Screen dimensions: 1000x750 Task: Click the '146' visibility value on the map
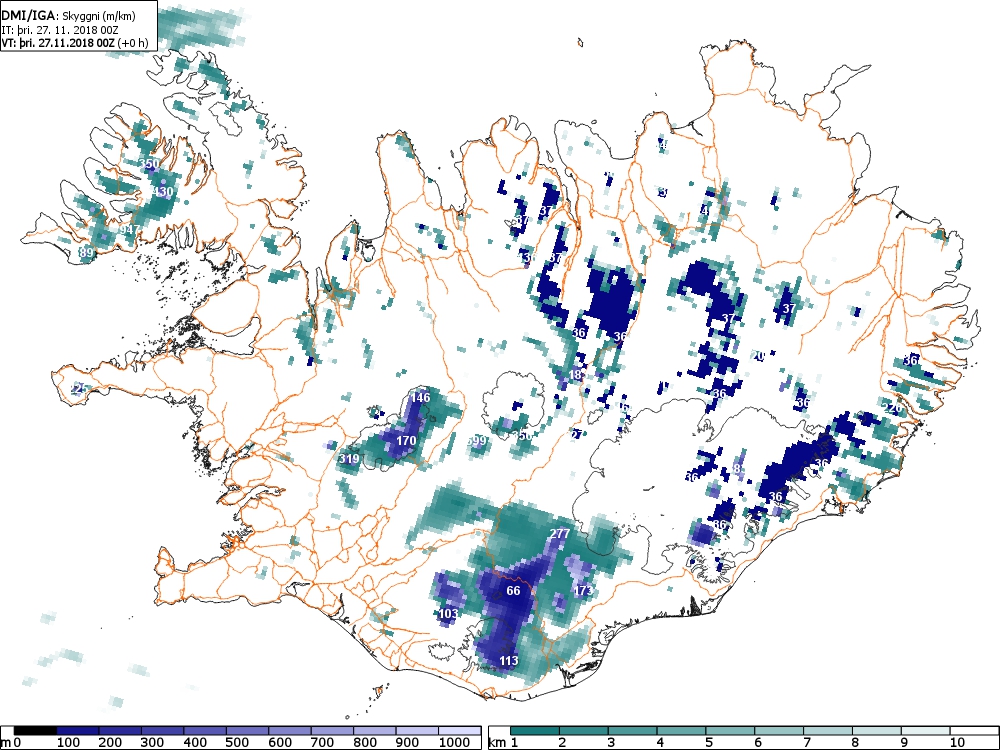pos(420,397)
